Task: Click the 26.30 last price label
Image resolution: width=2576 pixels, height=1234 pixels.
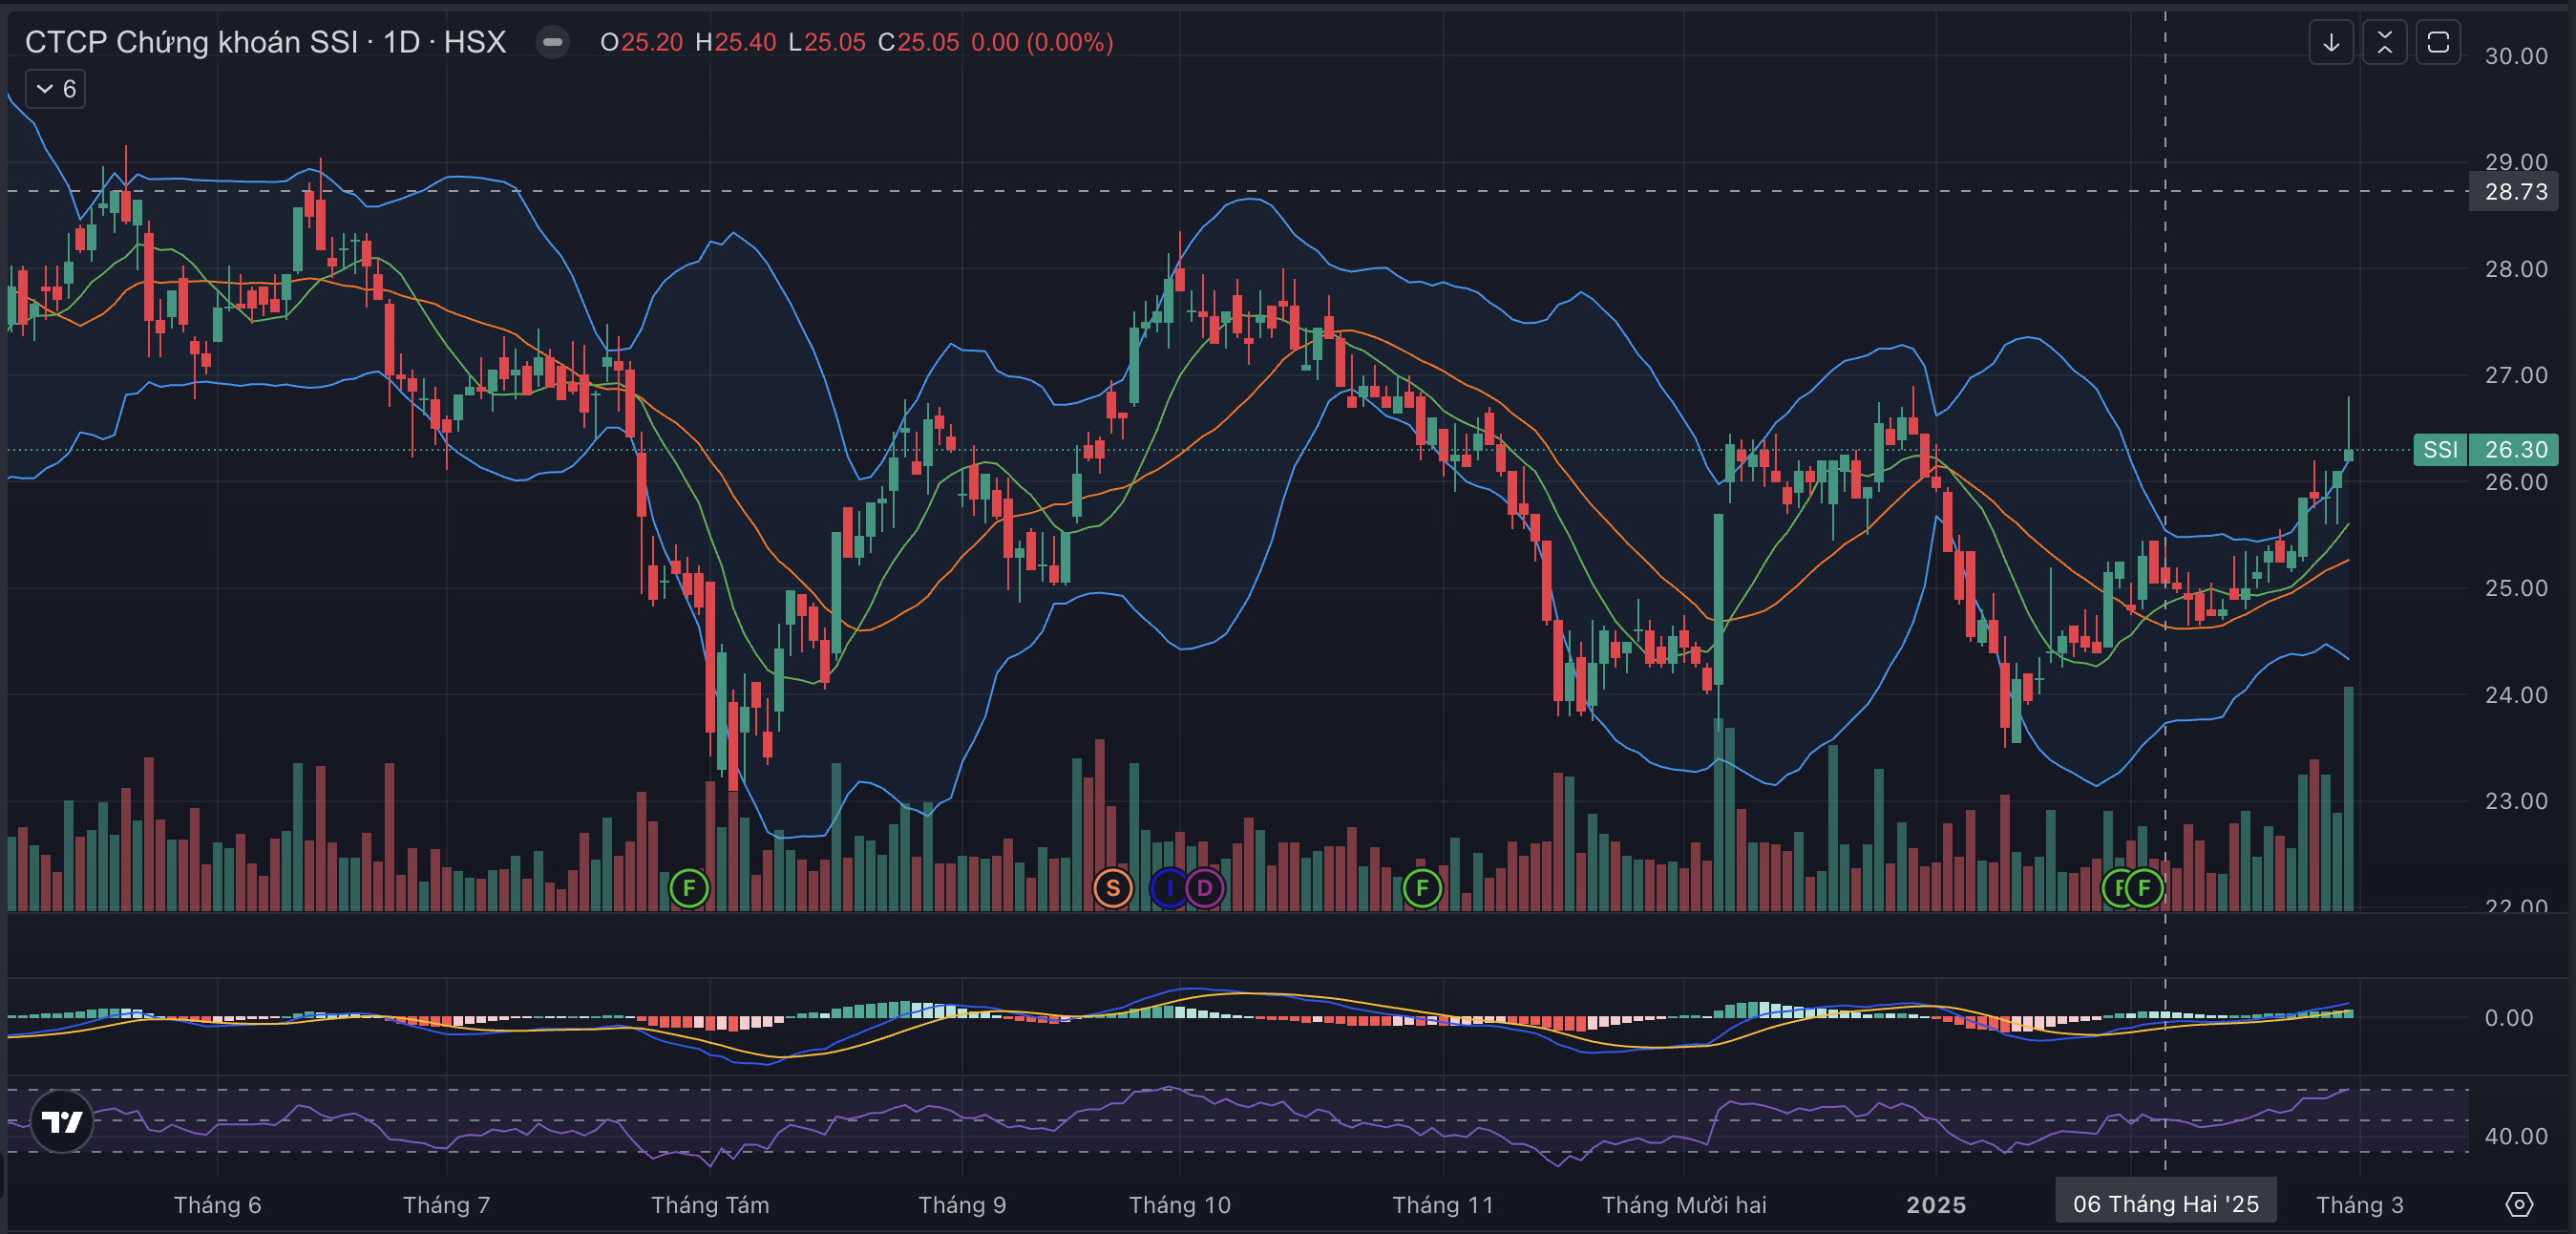Action: 2515,450
